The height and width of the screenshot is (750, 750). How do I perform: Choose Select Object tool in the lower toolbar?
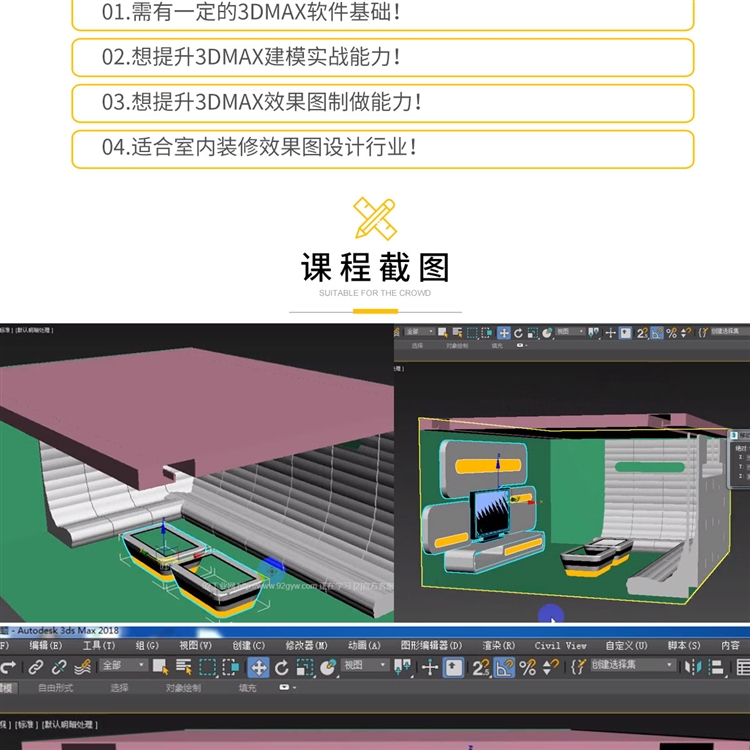(161, 667)
